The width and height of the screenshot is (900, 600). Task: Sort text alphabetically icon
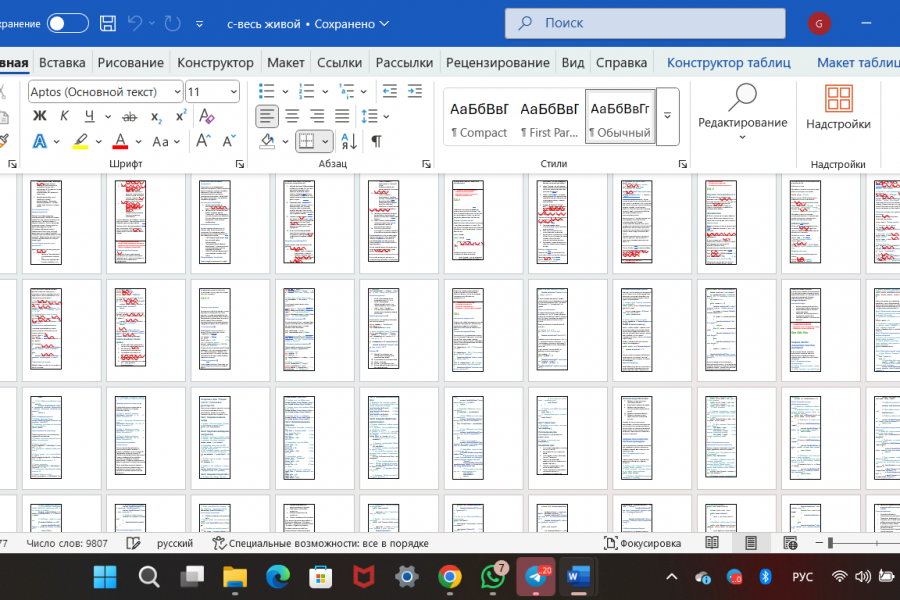point(349,141)
